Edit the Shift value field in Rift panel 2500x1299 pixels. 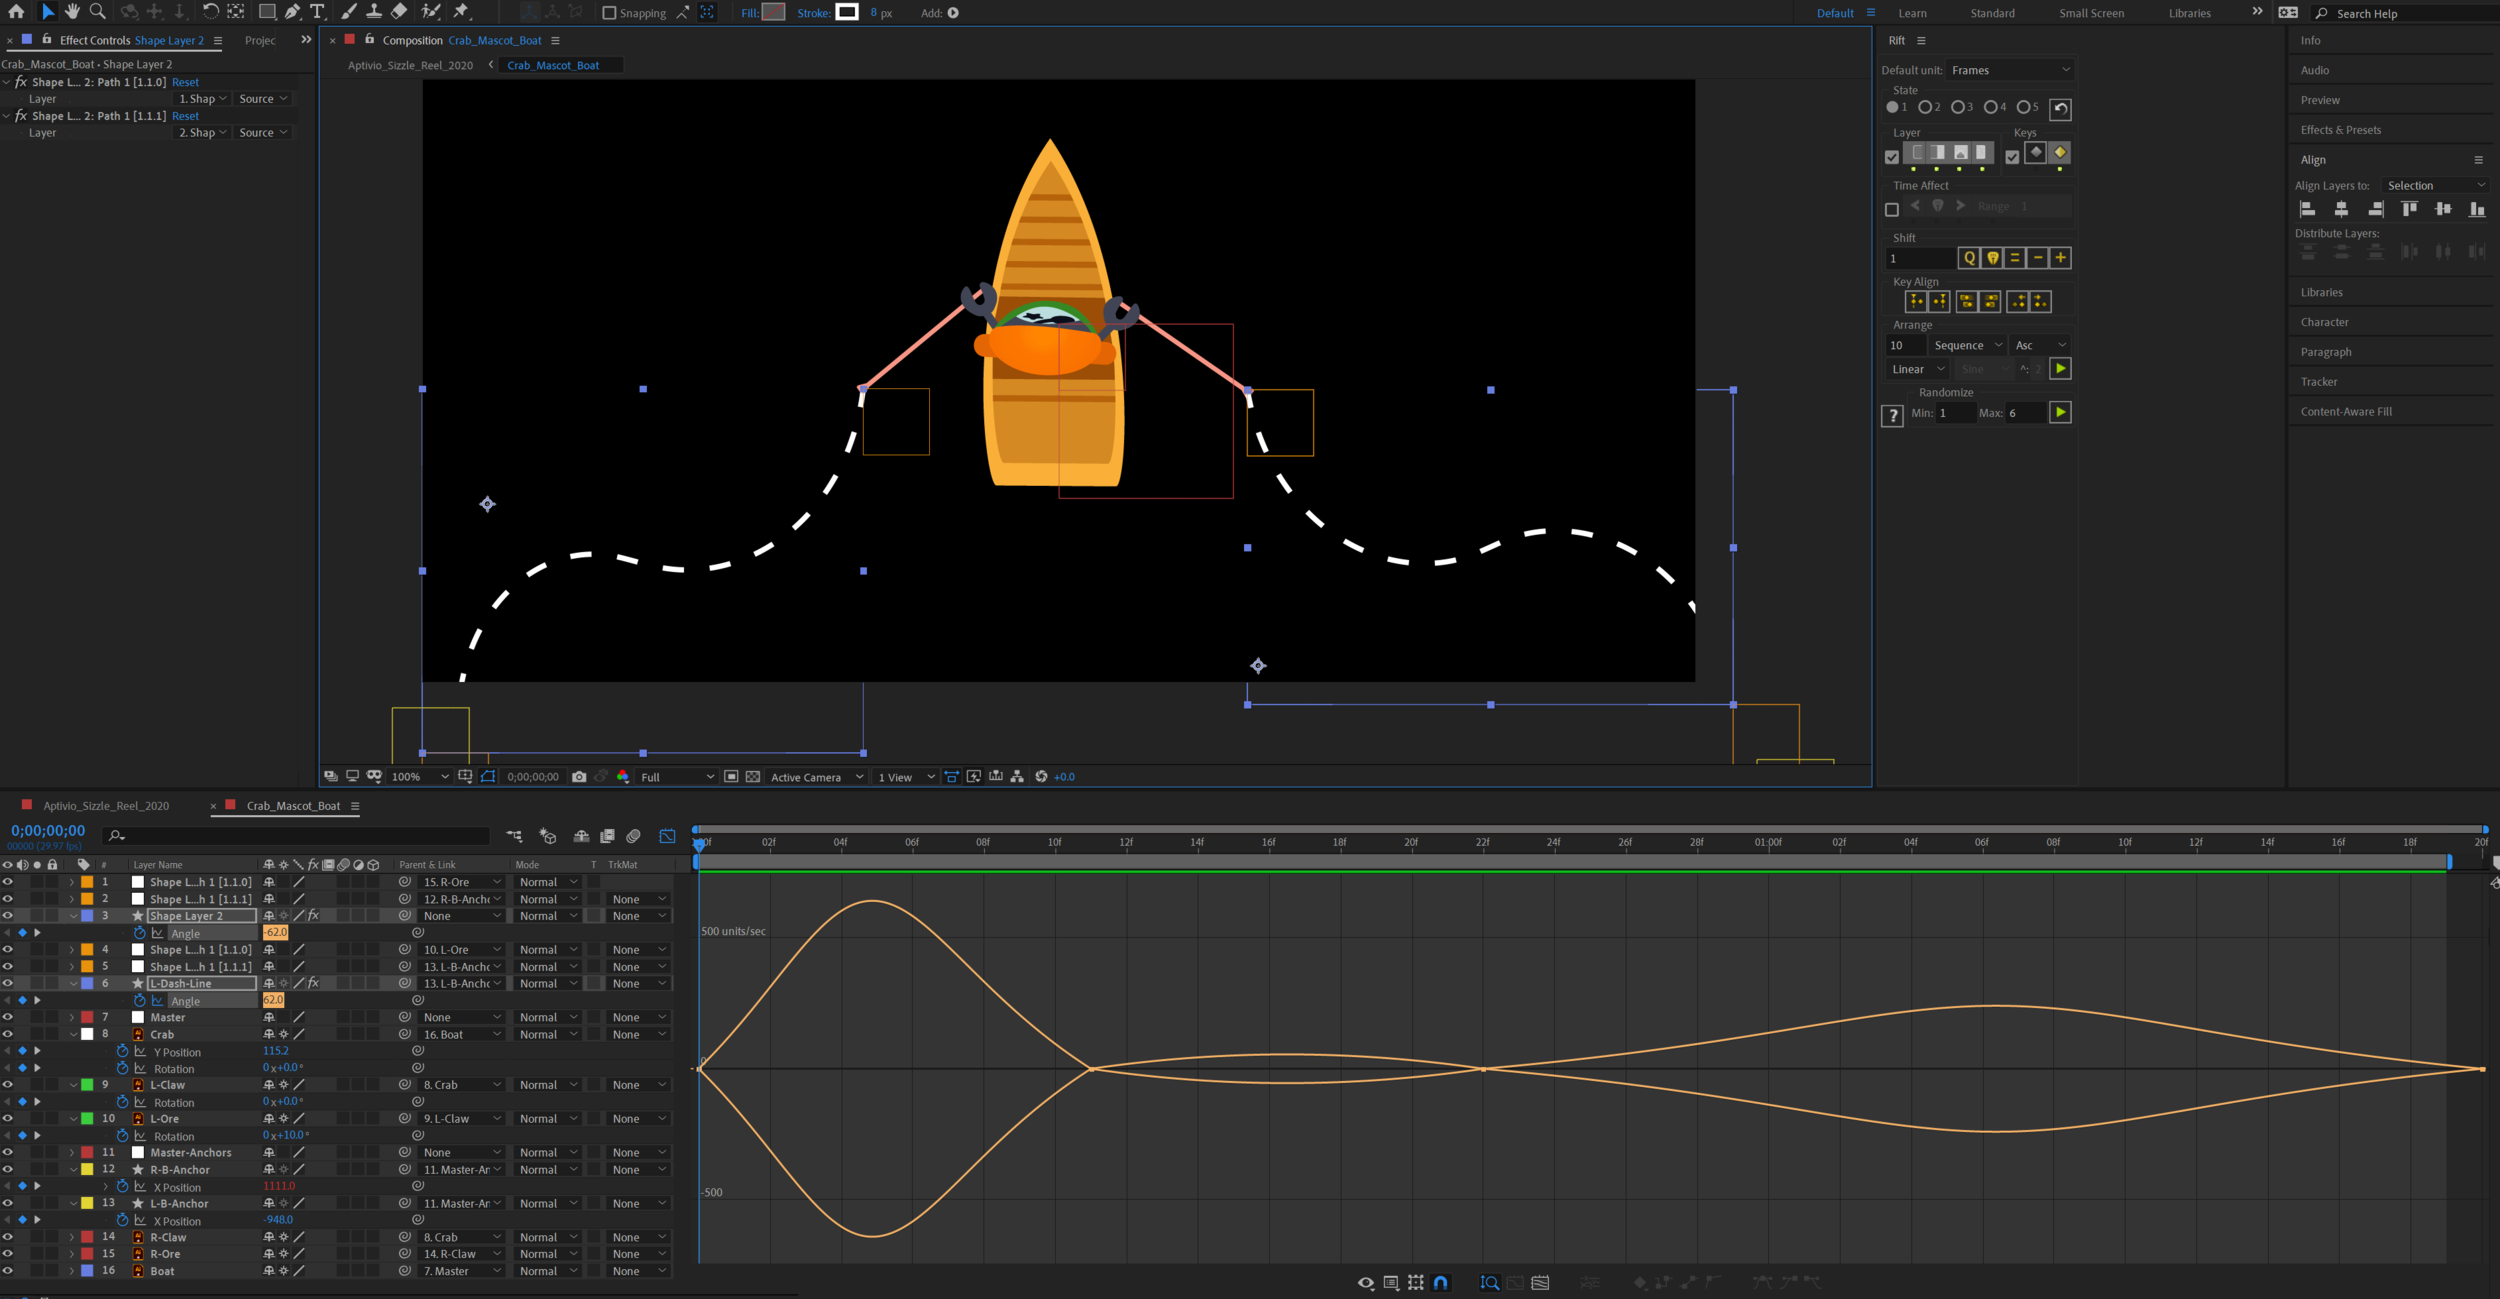tap(1920, 258)
